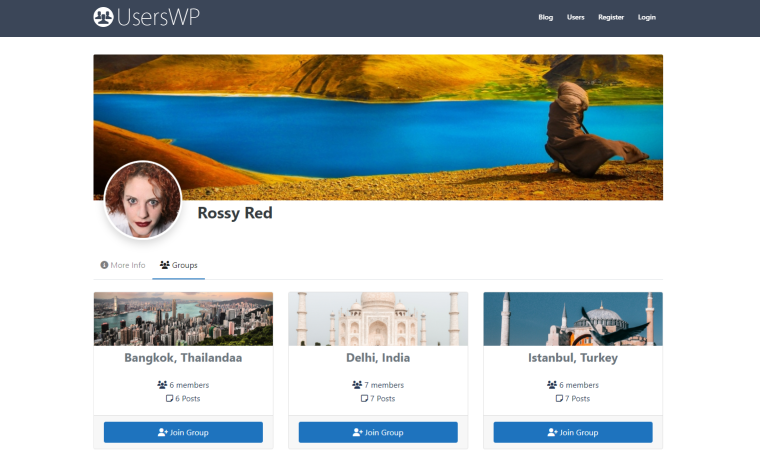Select the Groups tab

point(178,265)
